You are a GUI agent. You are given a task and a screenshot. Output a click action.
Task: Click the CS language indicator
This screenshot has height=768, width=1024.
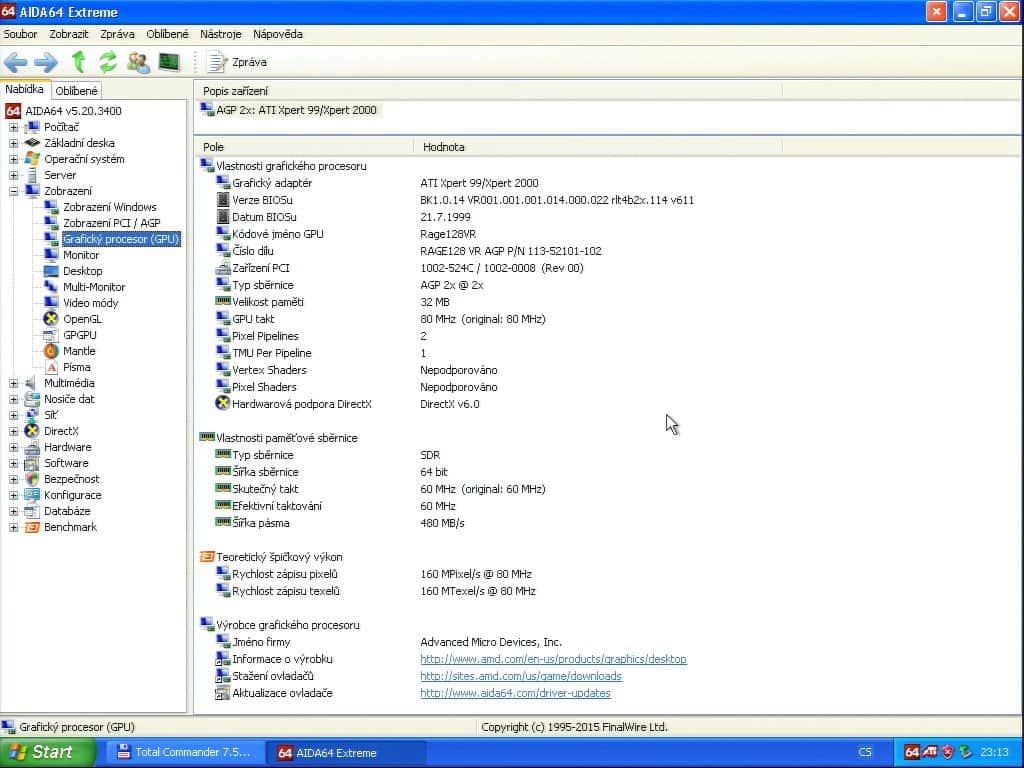(x=865, y=752)
